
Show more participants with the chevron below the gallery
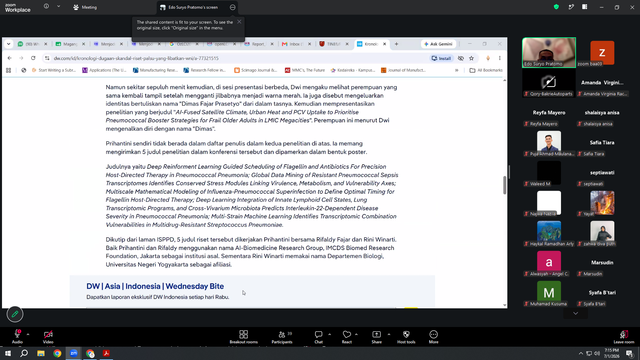tap(576, 313)
